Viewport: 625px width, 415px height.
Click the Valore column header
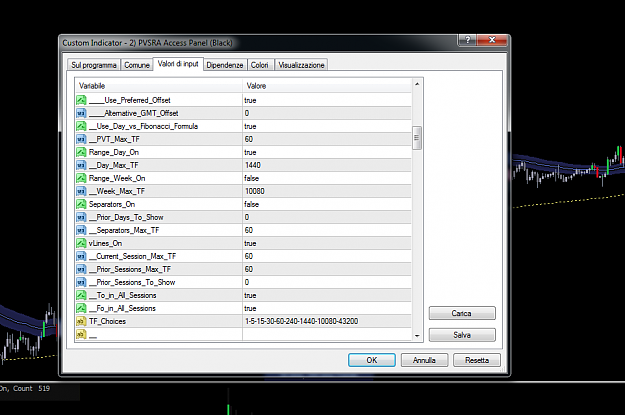click(x=327, y=86)
